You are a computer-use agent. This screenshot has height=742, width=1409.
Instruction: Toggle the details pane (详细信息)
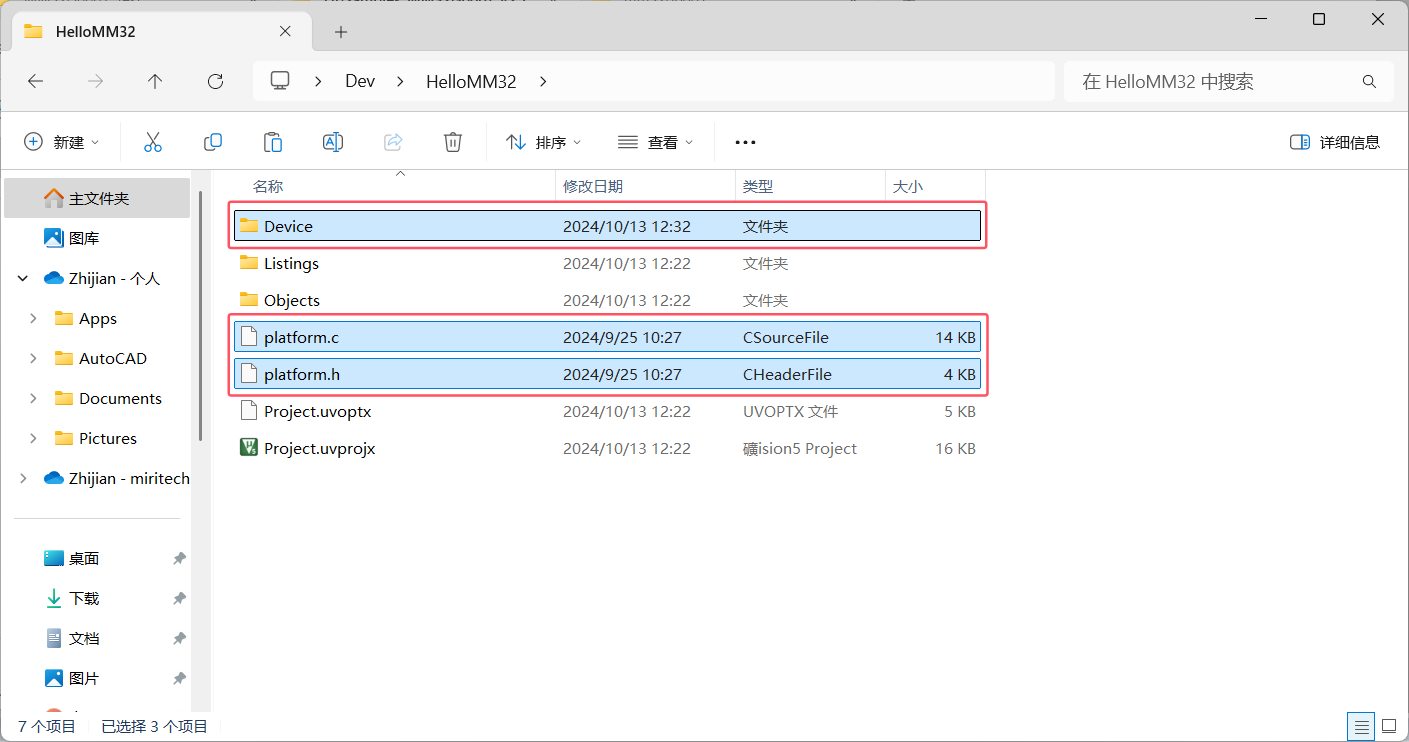click(x=1335, y=142)
